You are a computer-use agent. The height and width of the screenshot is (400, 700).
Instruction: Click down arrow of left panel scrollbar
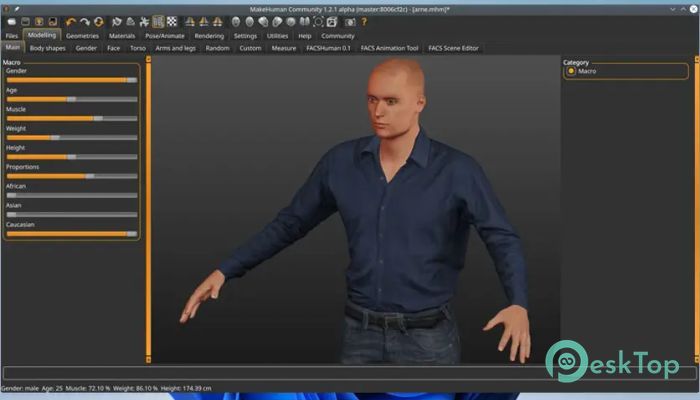click(x=149, y=359)
